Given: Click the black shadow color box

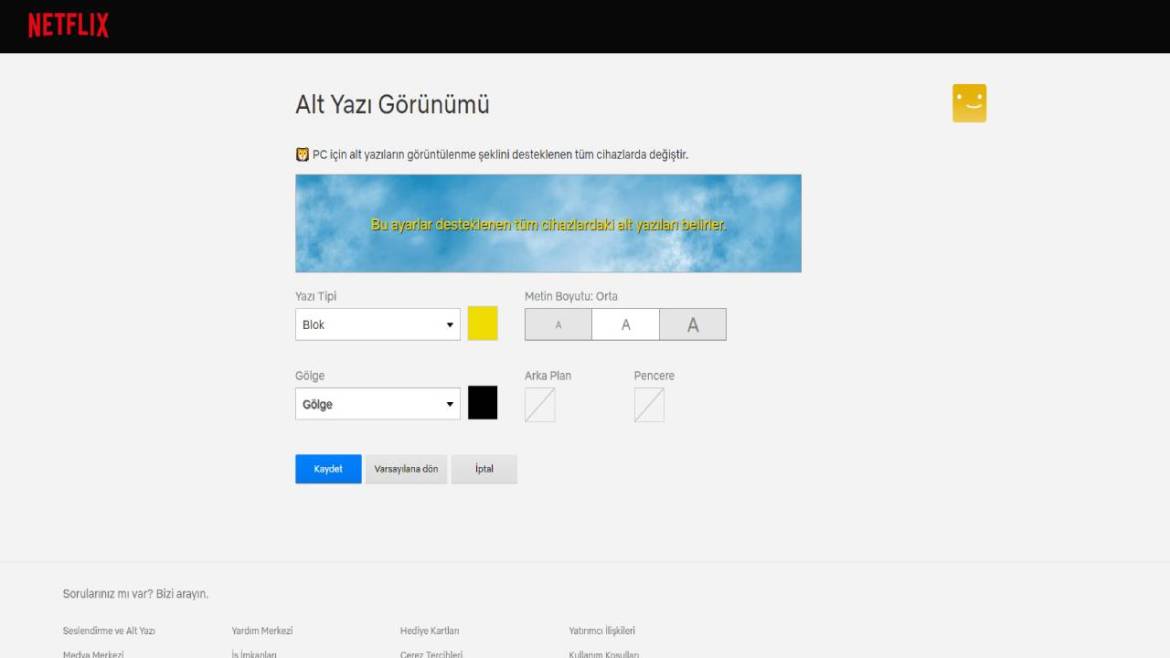Looking at the screenshot, I should [483, 403].
